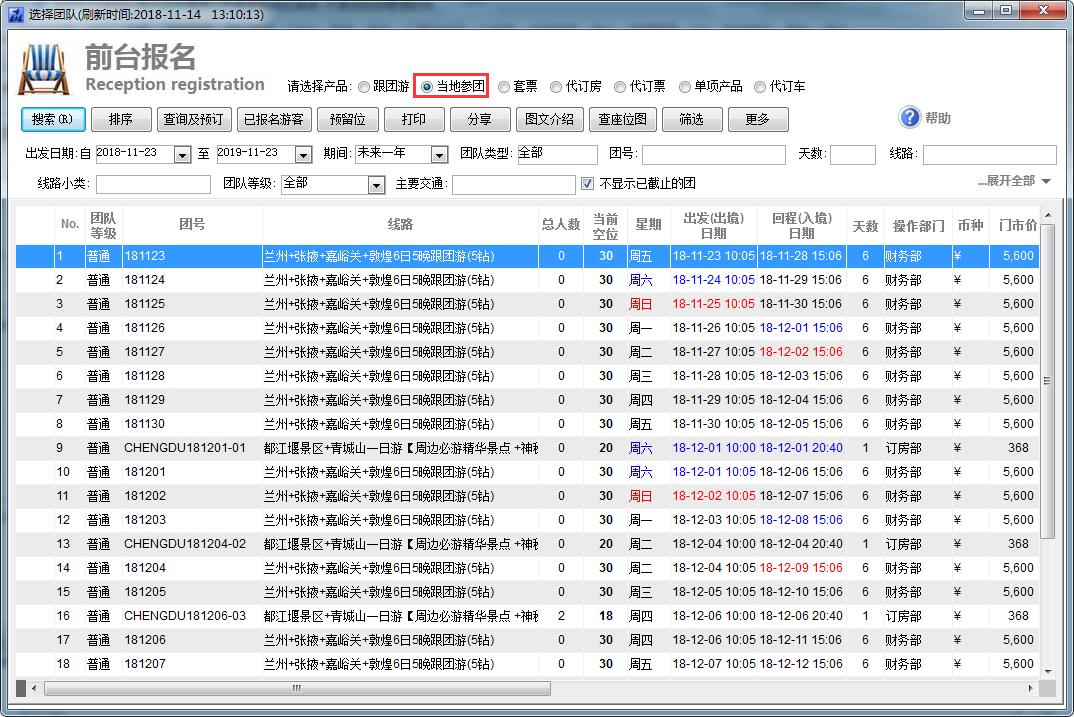
Task: Click group number 181207
Action: [145, 664]
